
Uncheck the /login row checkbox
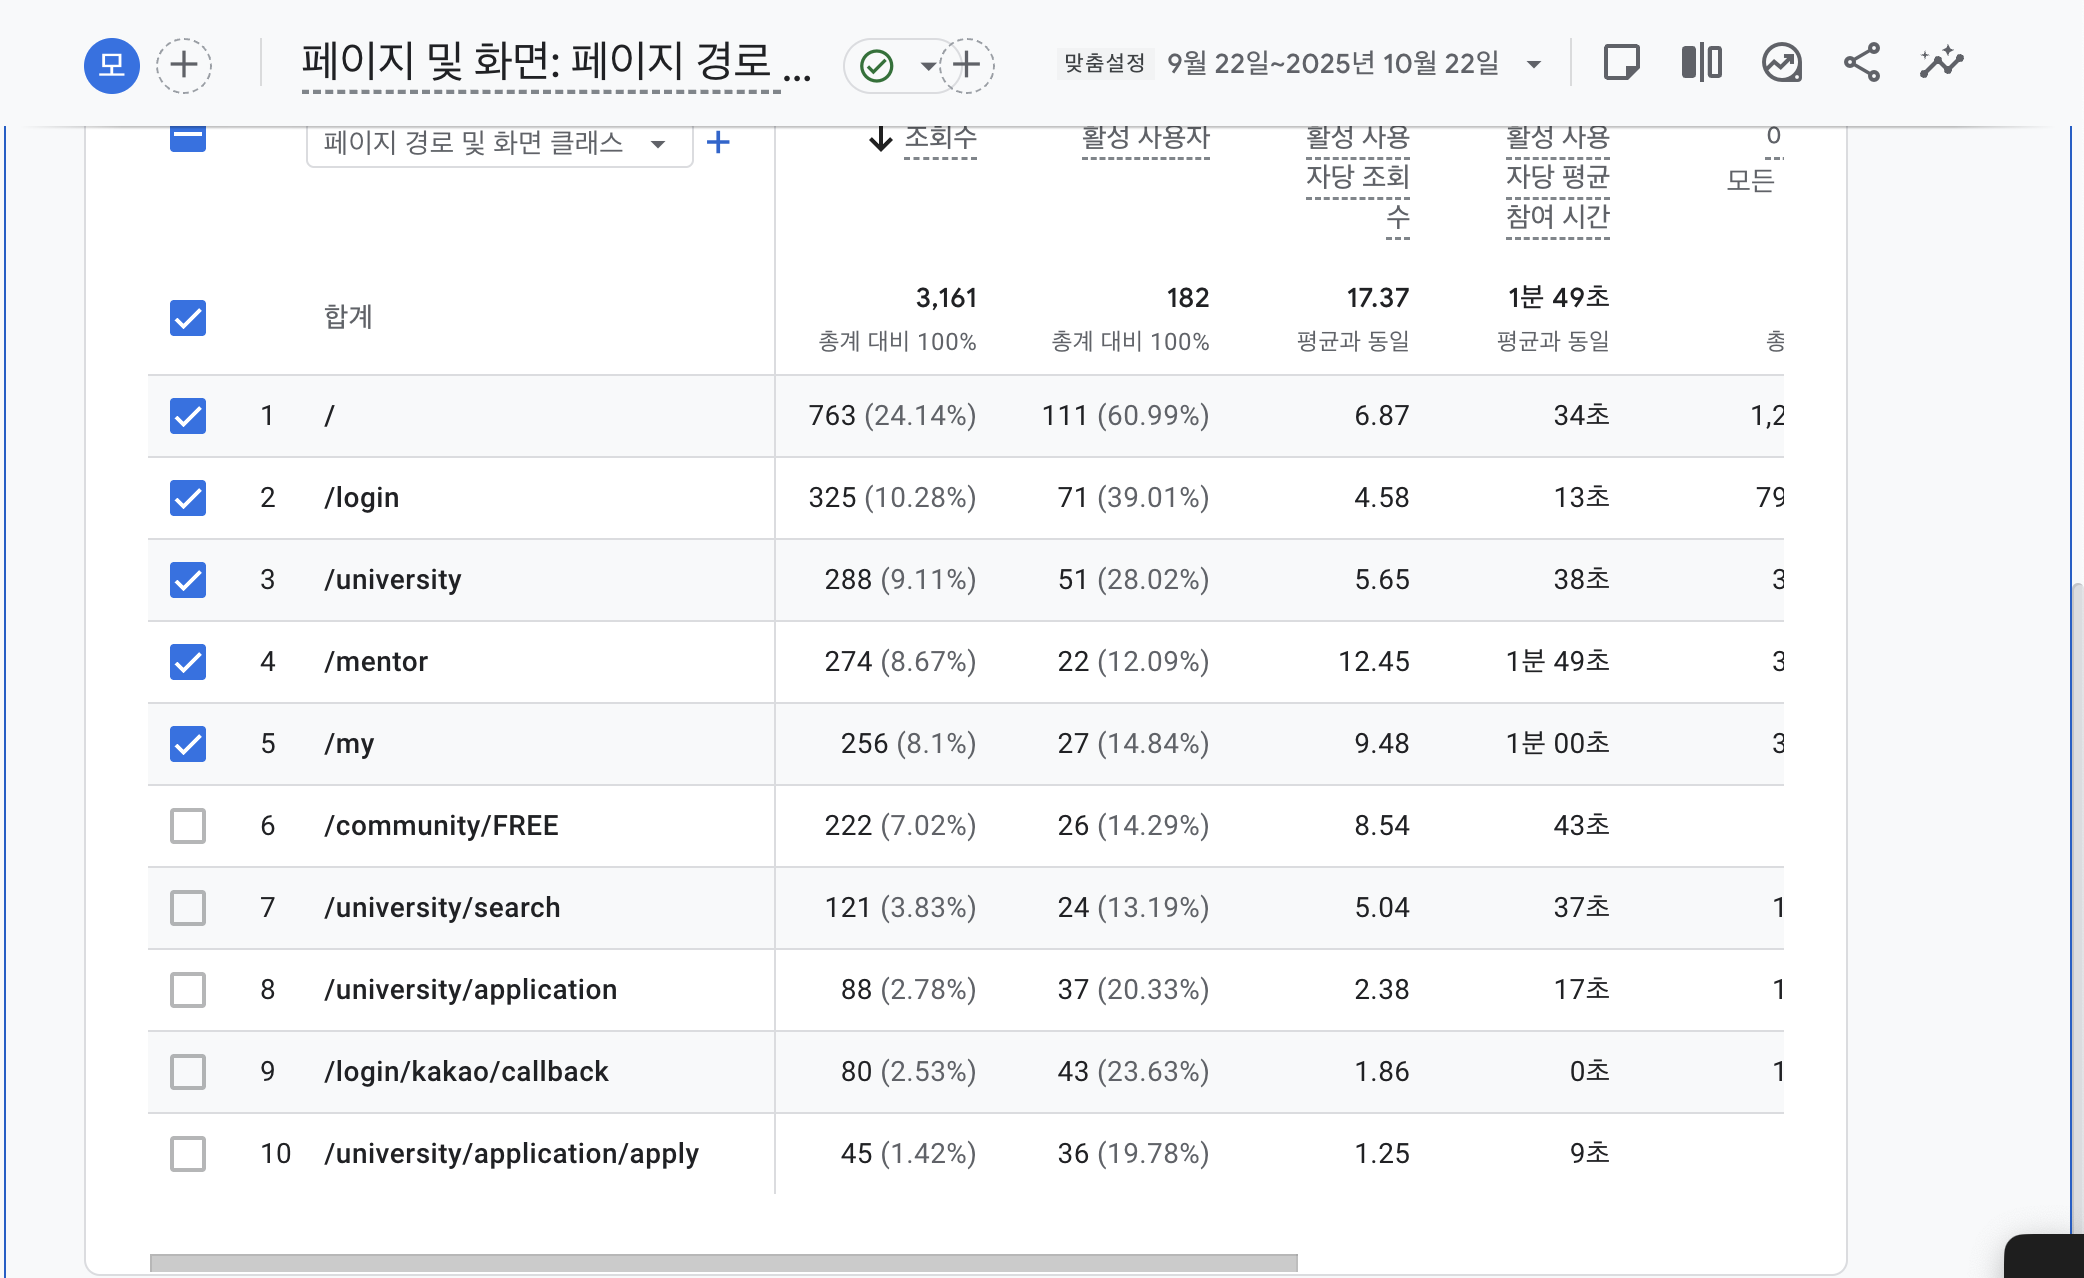(188, 497)
